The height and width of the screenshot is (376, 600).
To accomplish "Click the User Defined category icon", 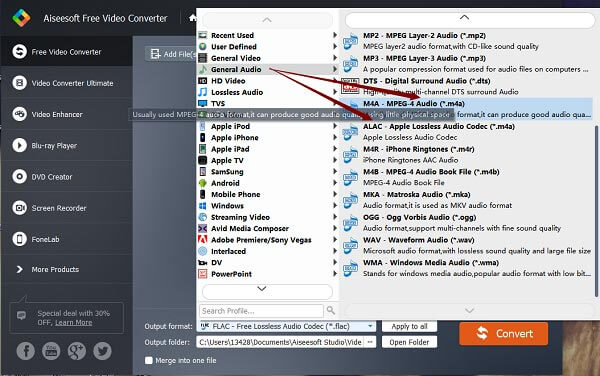I will [203, 47].
